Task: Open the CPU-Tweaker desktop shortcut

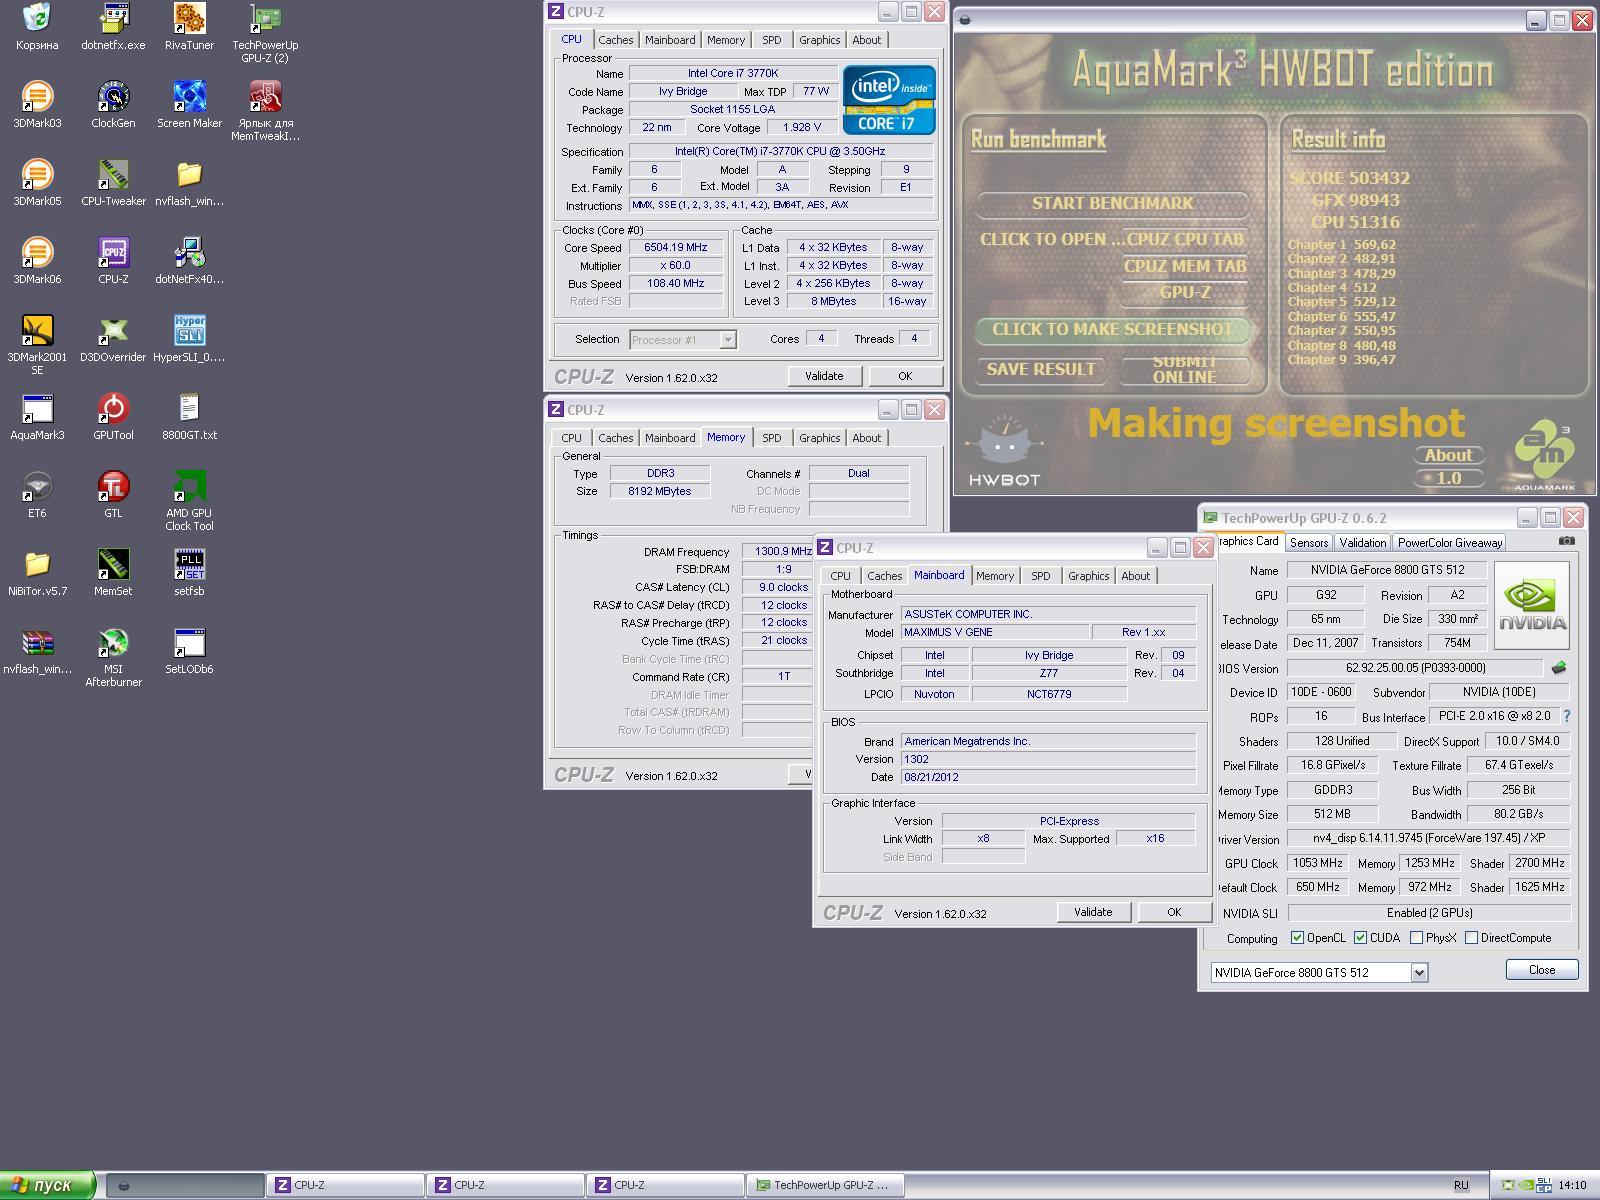Action: (113, 182)
